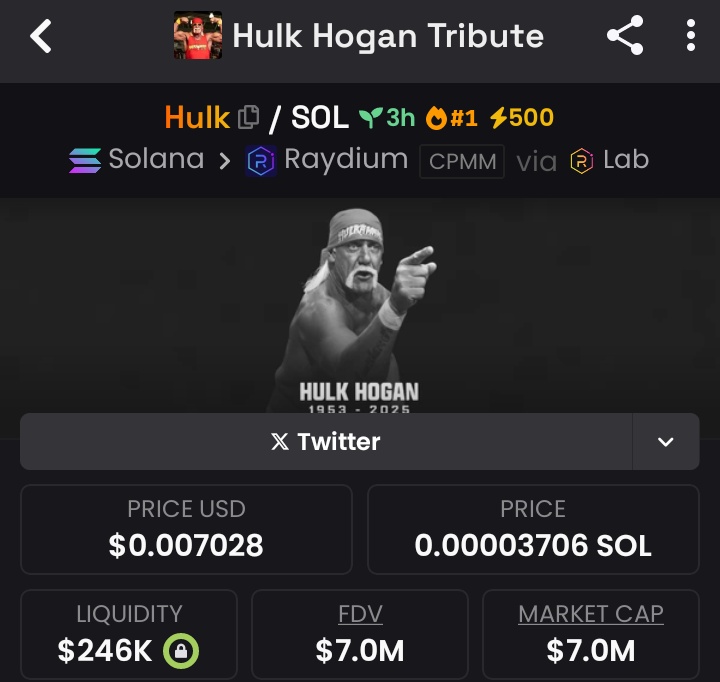Open the Twitter link button
Screen dimensions: 720x682
[x=326, y=441]
